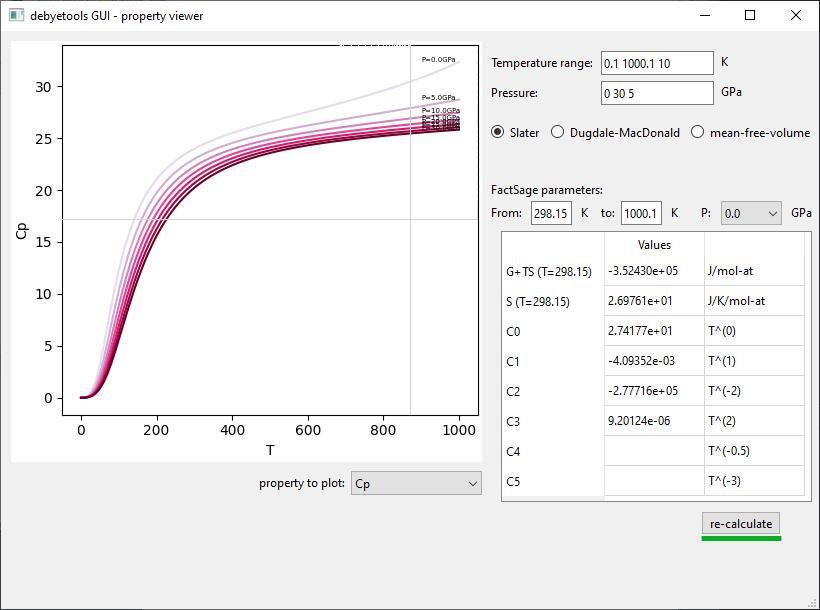Select the C4 empty value cell
Image resolution: width=820 pixels, height=610 pixels.
point(654,451)
